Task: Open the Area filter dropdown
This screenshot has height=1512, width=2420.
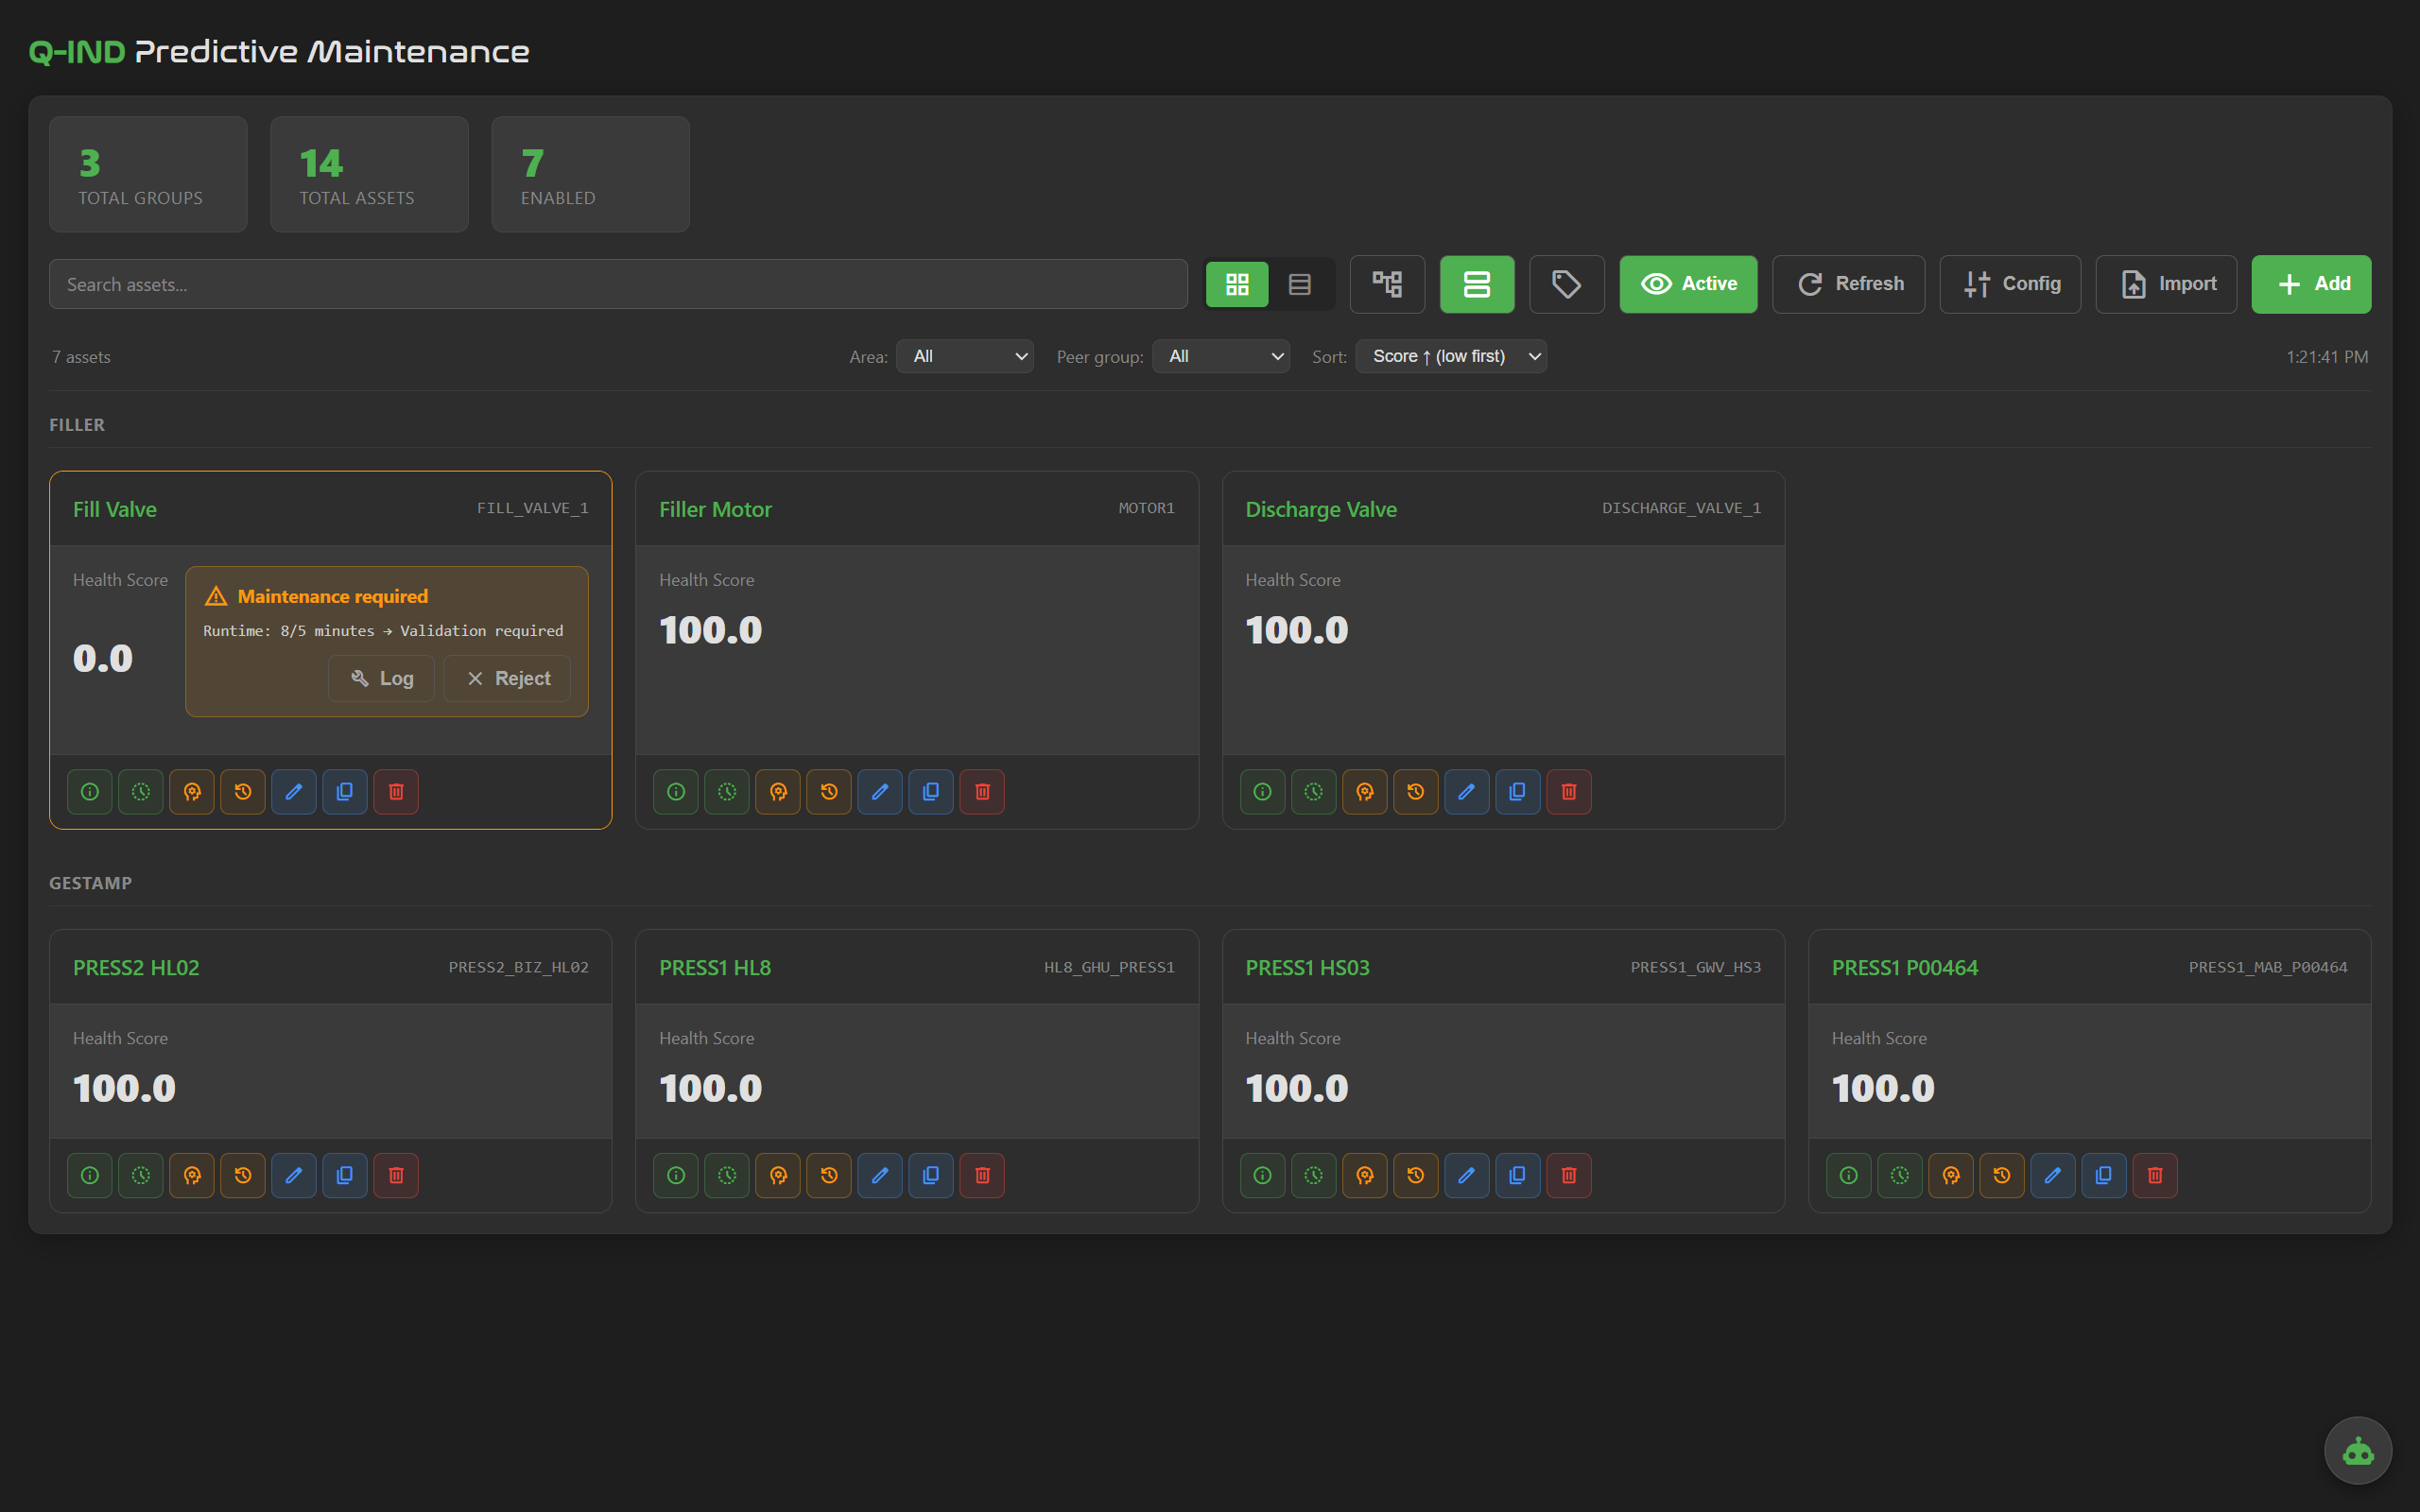Action: click(x=965, y=357)
